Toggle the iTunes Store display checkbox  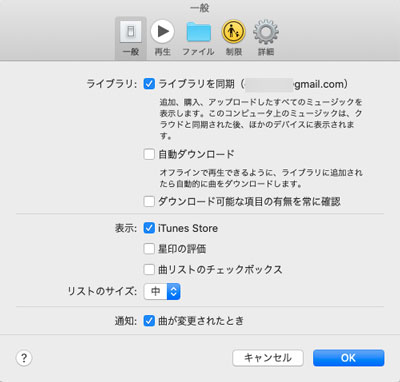pyautogui.click(x=149, y=228)
